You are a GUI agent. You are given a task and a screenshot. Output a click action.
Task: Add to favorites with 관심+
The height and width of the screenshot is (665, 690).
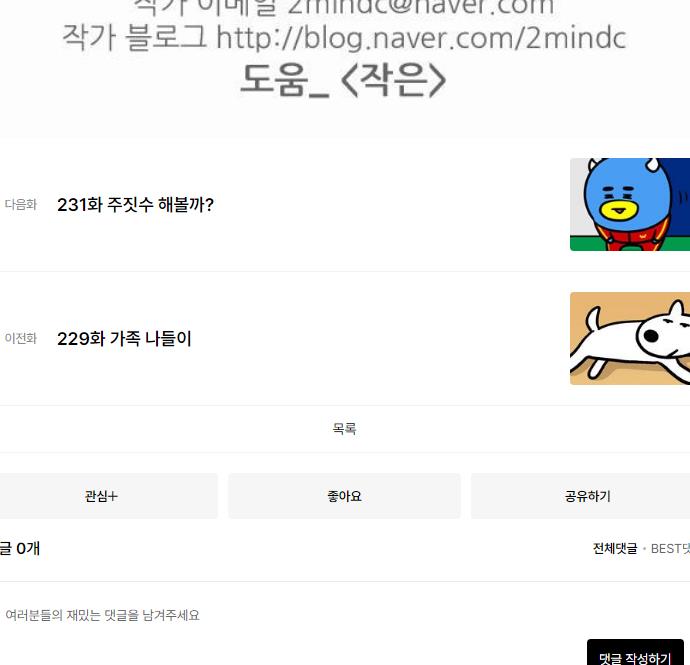pos(101,496)
